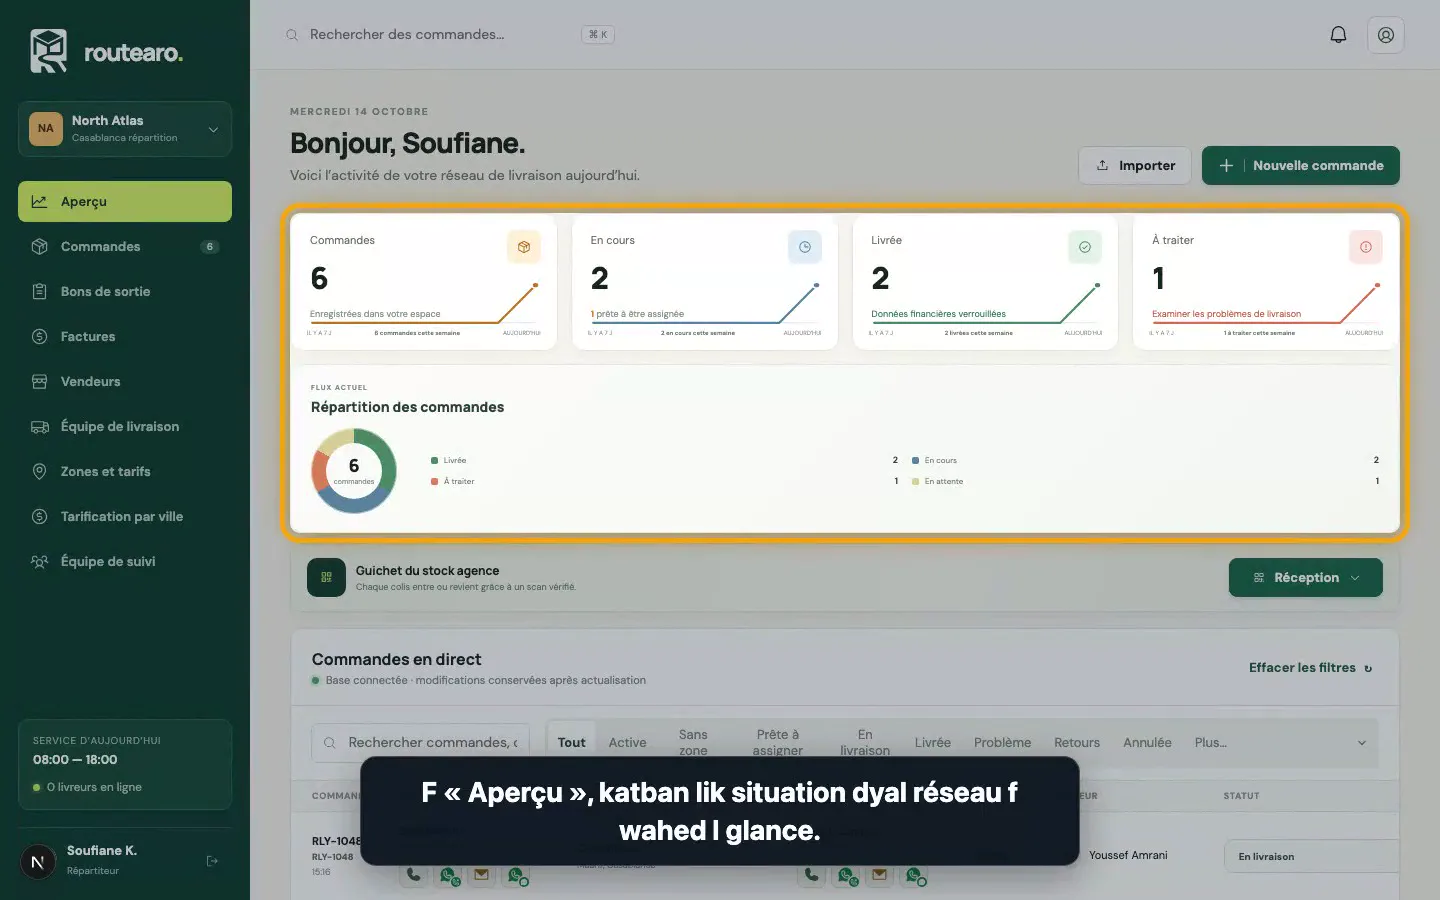The height and width of the screenshot is (900, 1440).
Task: Click the alert icon on the À traiter card
Action: pos(1366,247)
